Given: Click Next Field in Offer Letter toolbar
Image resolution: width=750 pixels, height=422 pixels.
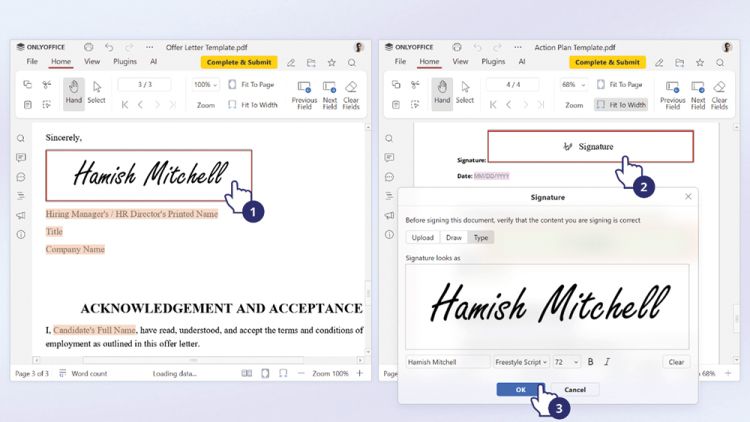Looking at the screenshot, I should (x=330, y=95).
